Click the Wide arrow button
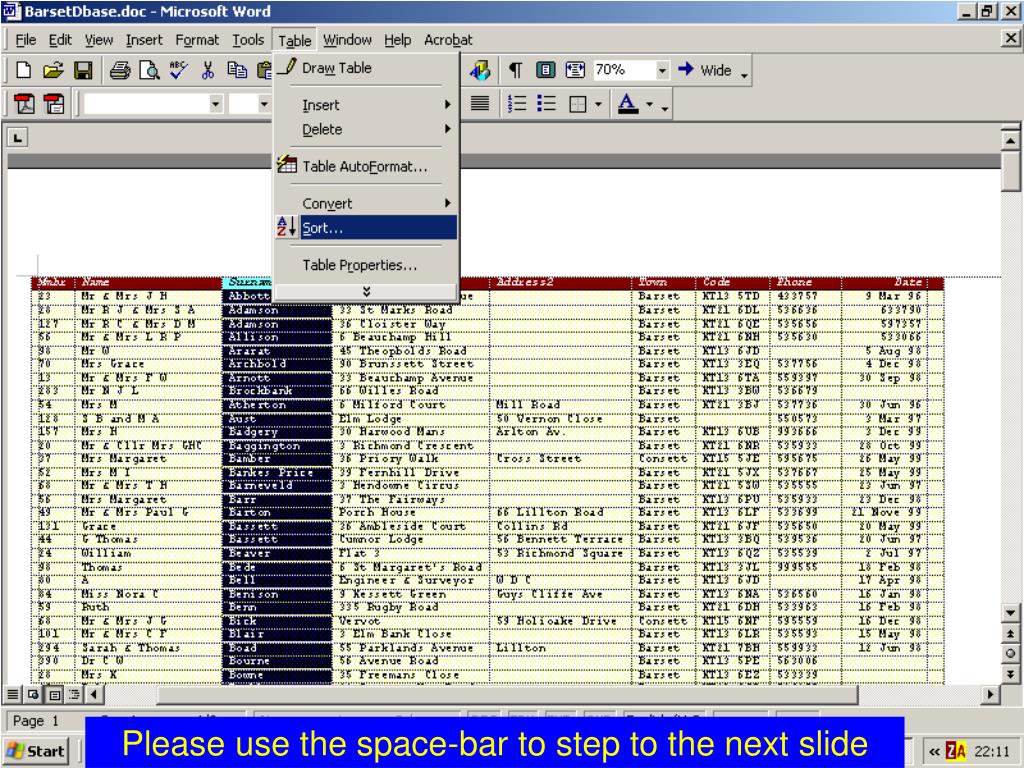The width and height of the screenshot is (1024, 768). tap(705, 70)
